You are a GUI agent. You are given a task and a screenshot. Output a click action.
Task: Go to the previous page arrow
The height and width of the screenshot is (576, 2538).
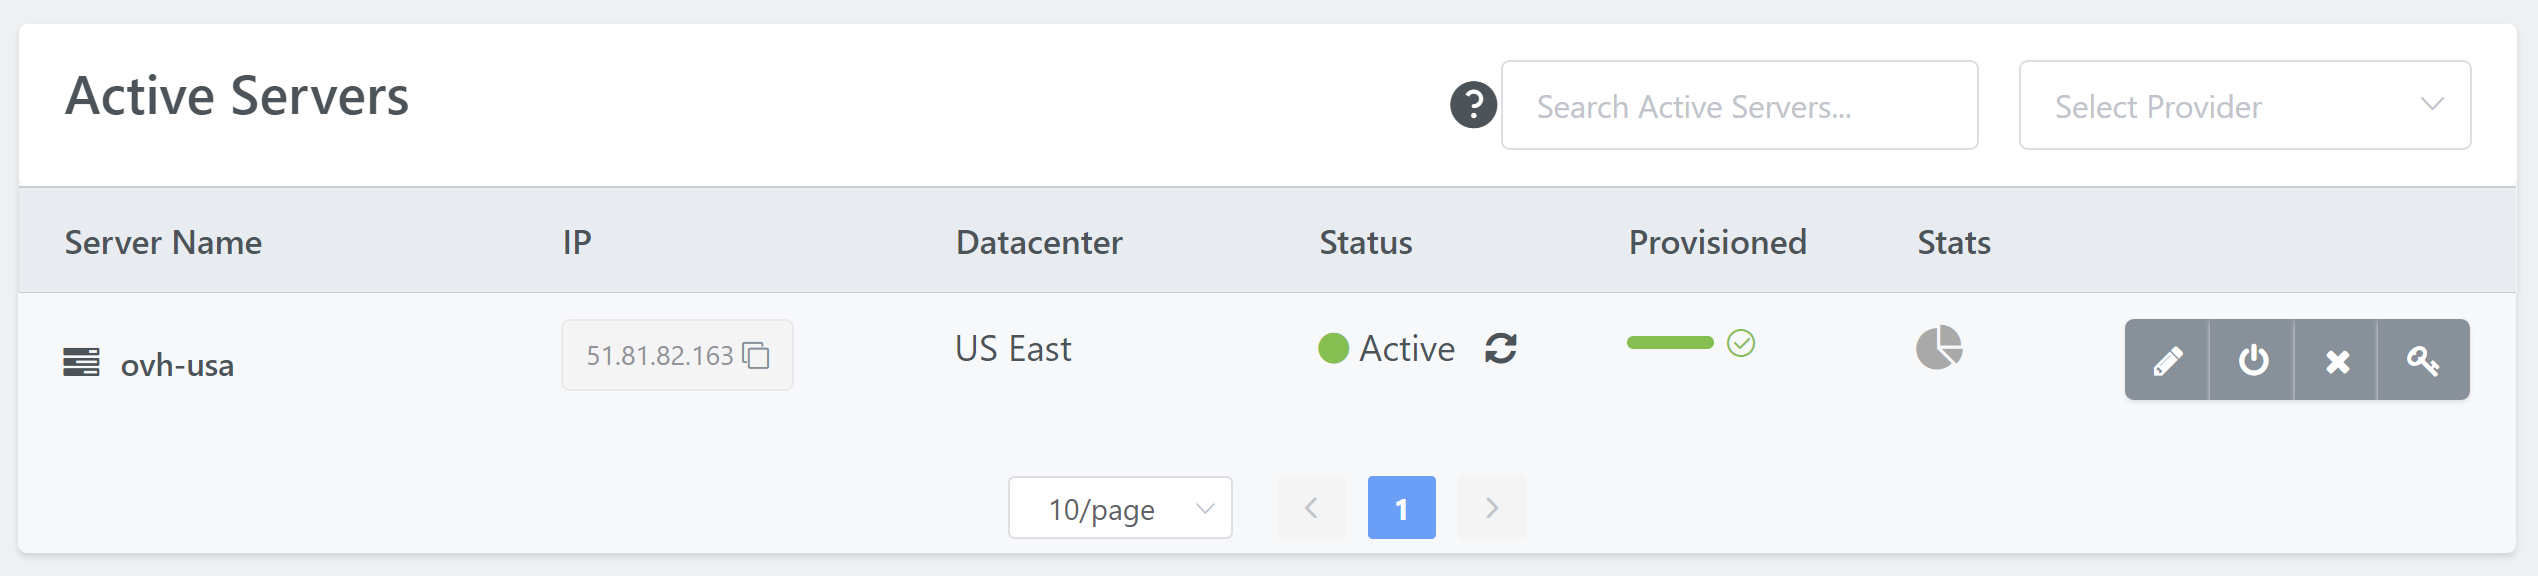point(1312,508)
